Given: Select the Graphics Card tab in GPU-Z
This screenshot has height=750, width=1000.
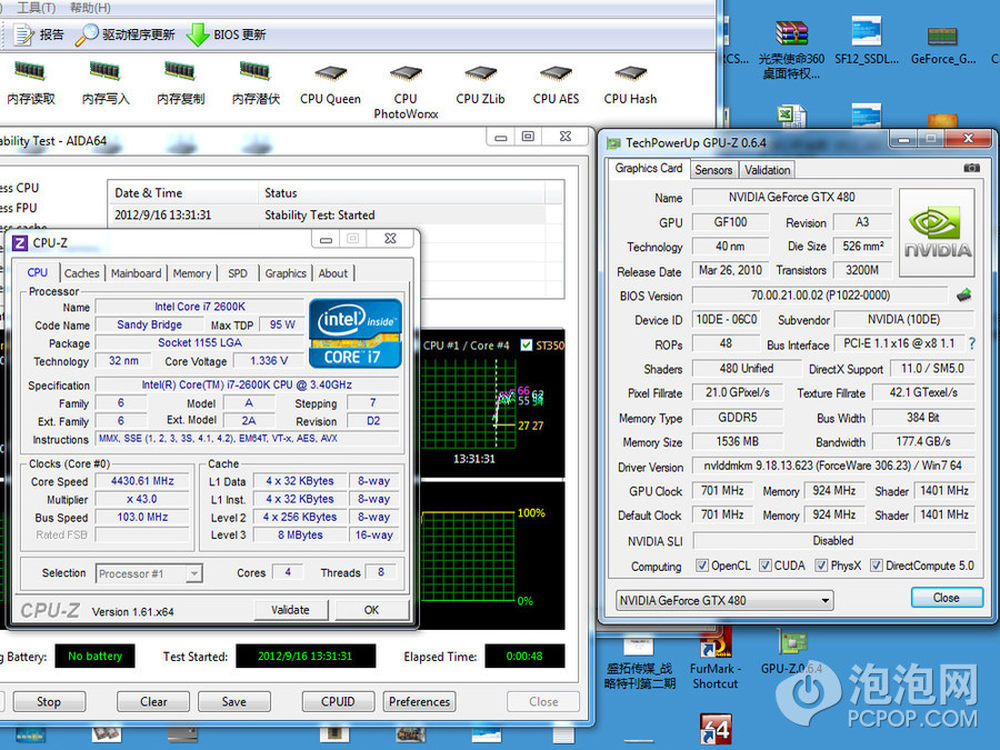Looking at the screenshot, I should tap(649, 168).
